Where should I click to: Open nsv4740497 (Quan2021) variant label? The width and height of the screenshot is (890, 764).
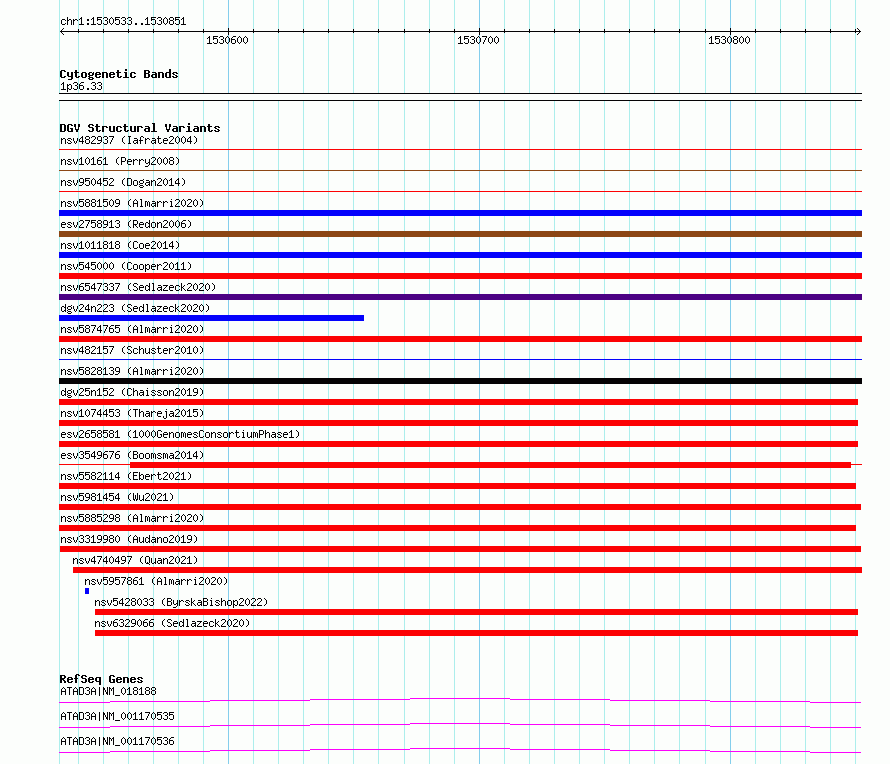point(135,560)
